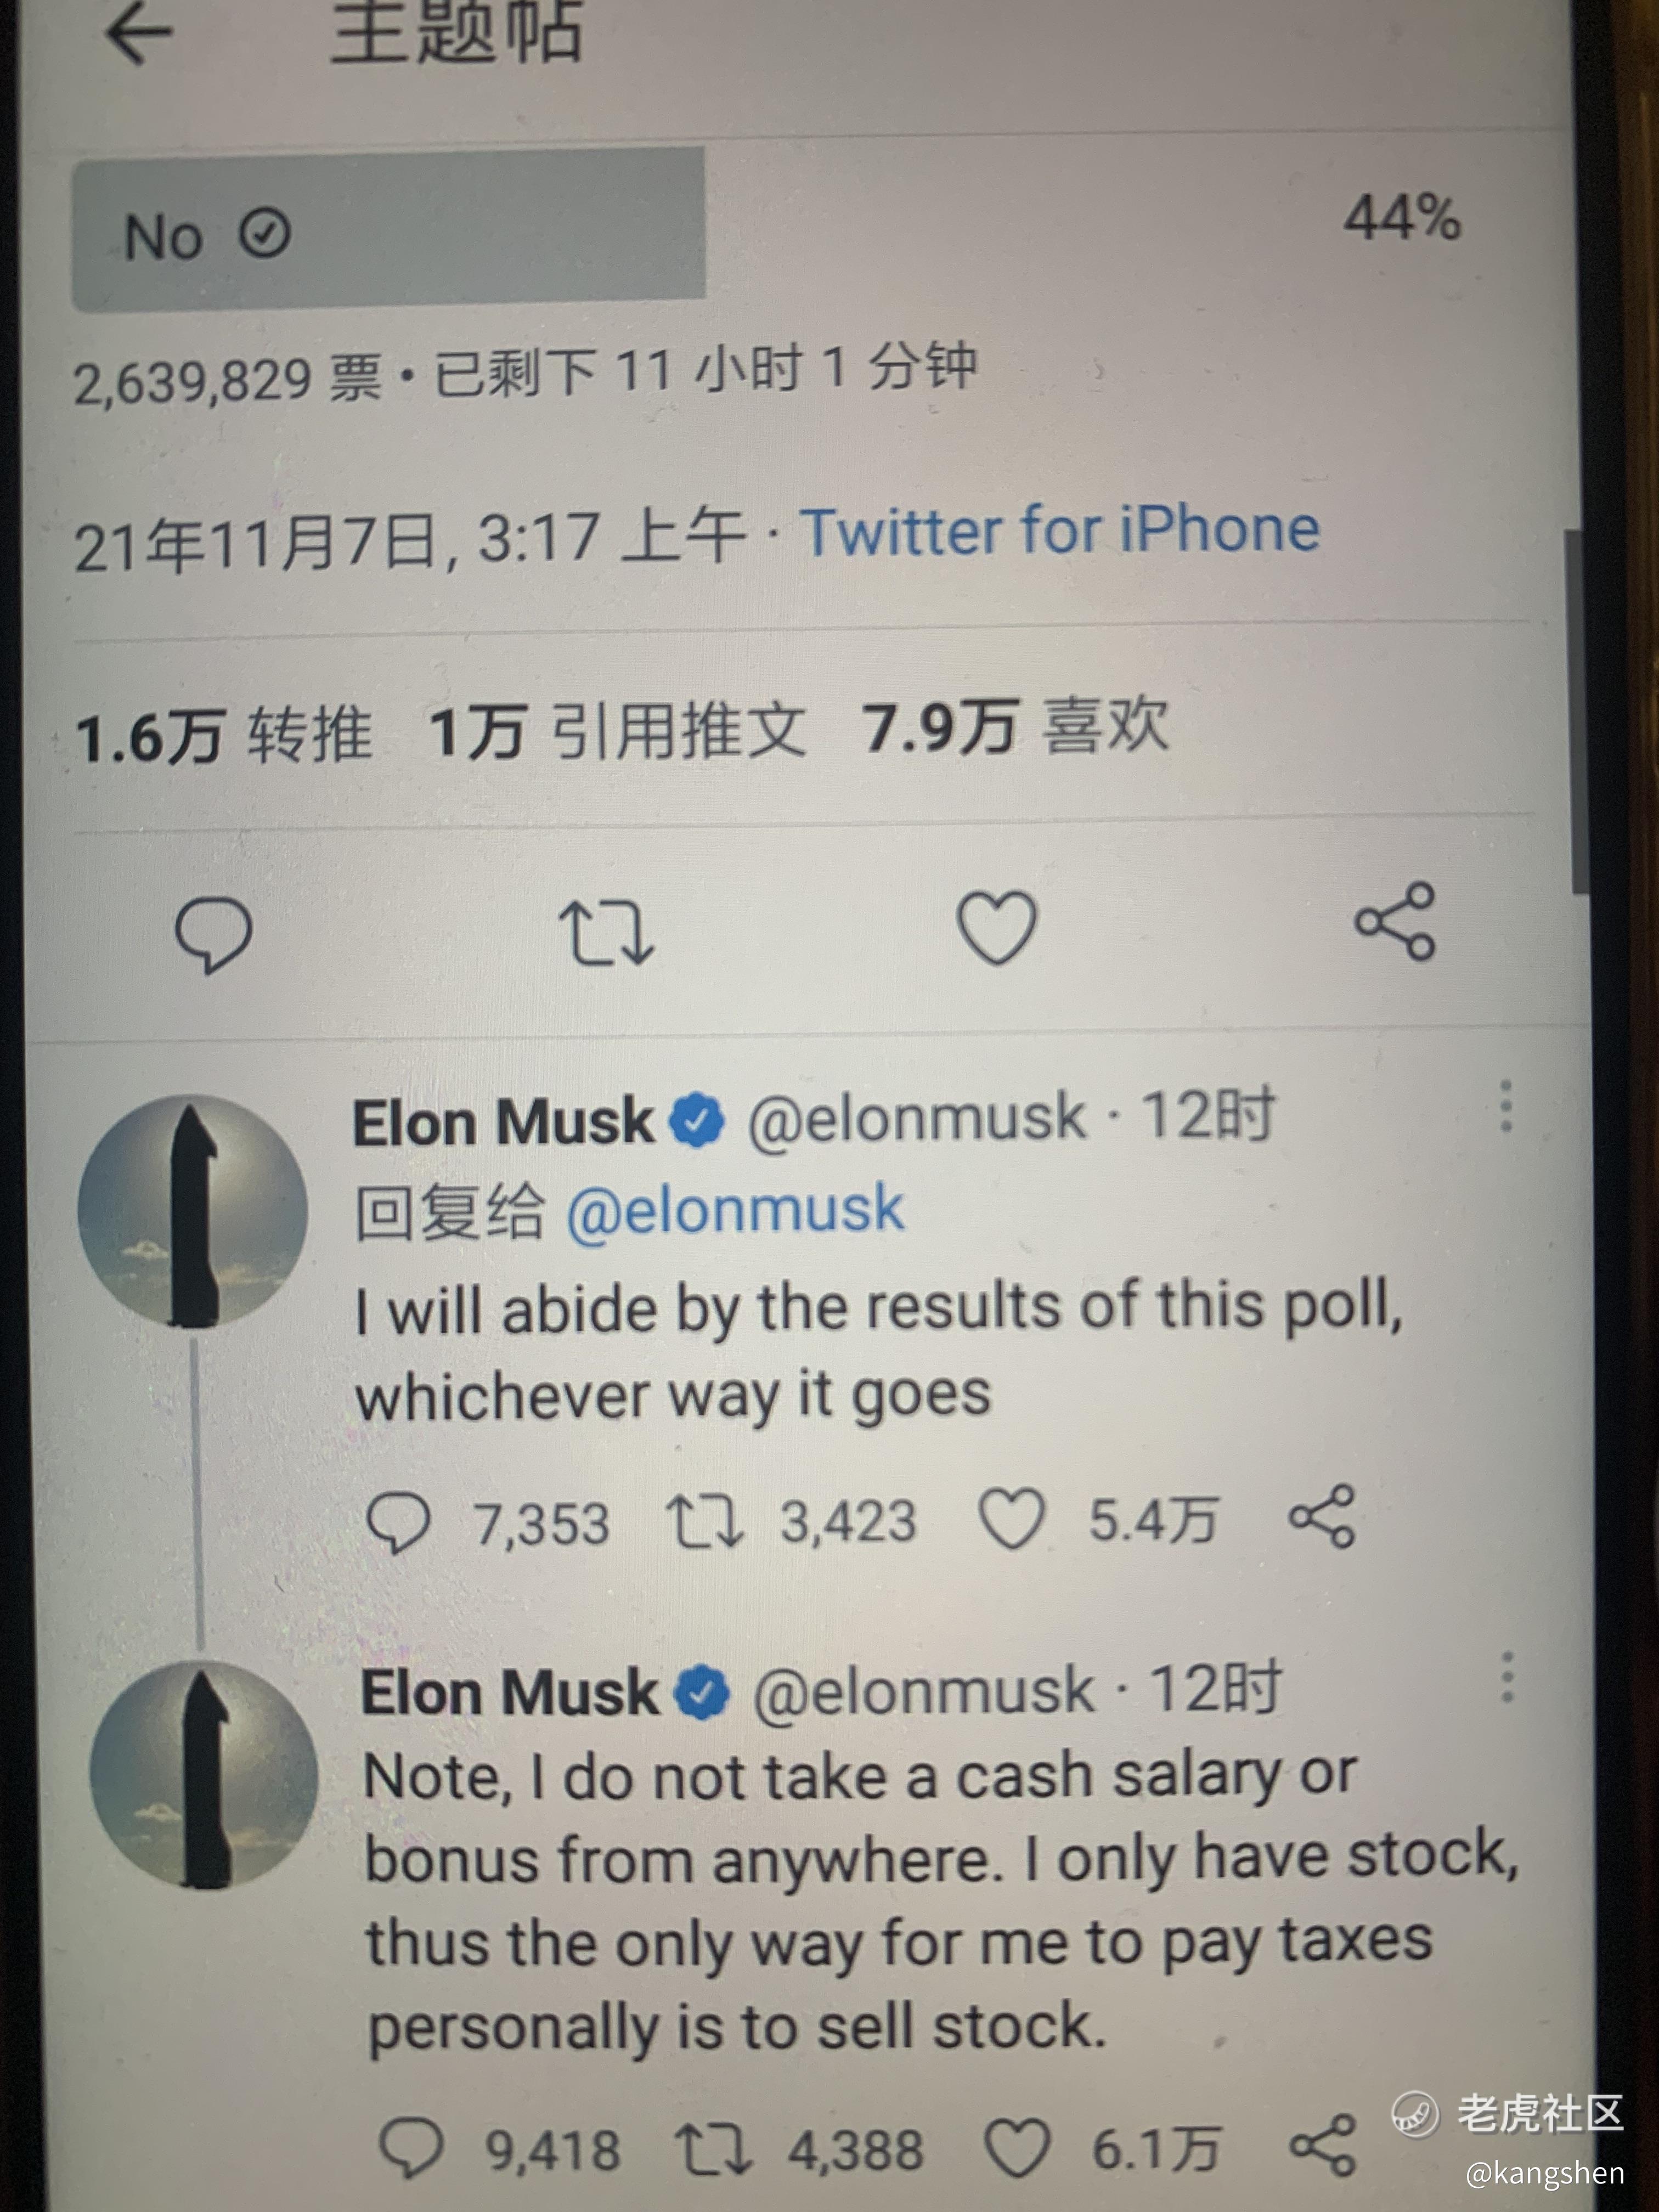This screenshot has width=1659, height=2212.
Task: Open the @elonmusk mention link
Action: click(x=735, y=1209)
